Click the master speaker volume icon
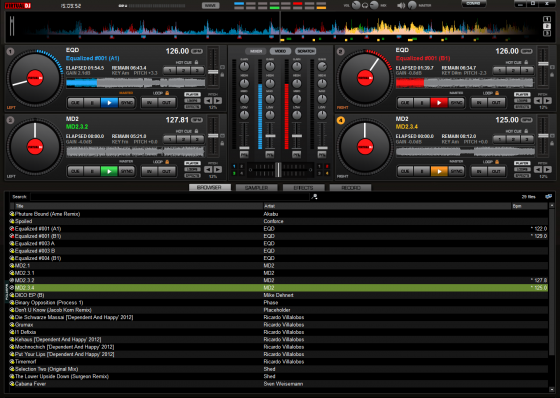Screen dimensions: 560x398 tap(401, 5)
